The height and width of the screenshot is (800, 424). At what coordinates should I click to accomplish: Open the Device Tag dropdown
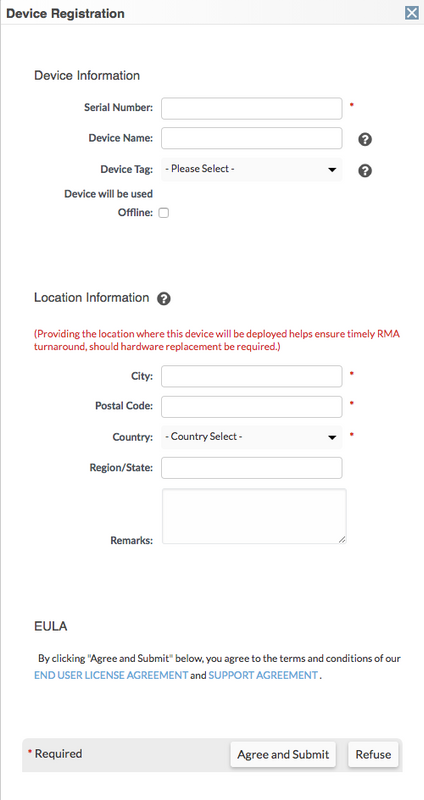(252, 169)
